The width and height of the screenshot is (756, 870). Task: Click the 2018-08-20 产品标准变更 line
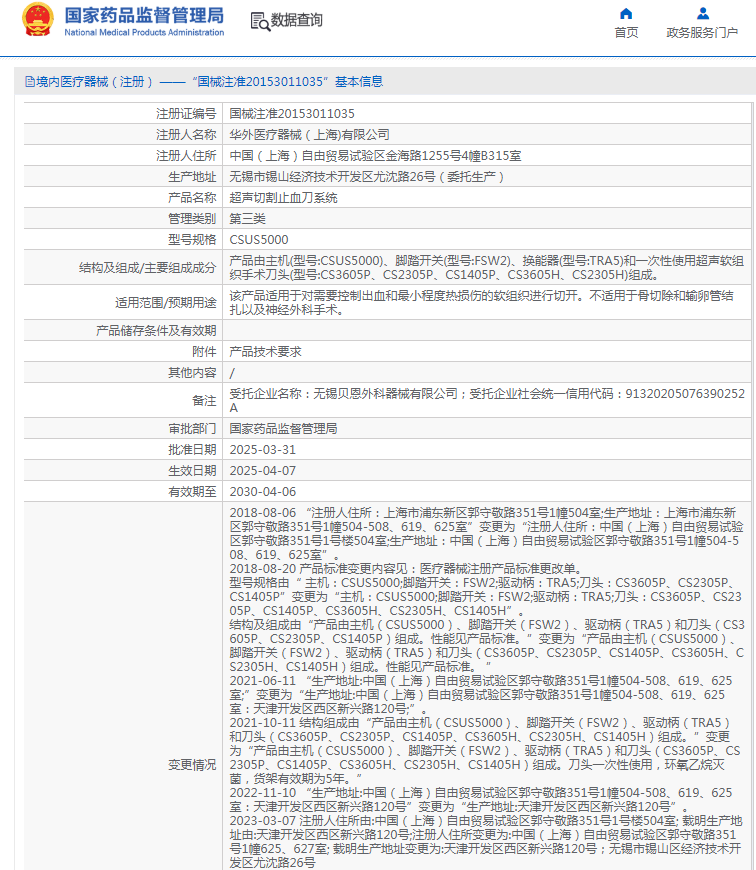[x=405, y=569]
